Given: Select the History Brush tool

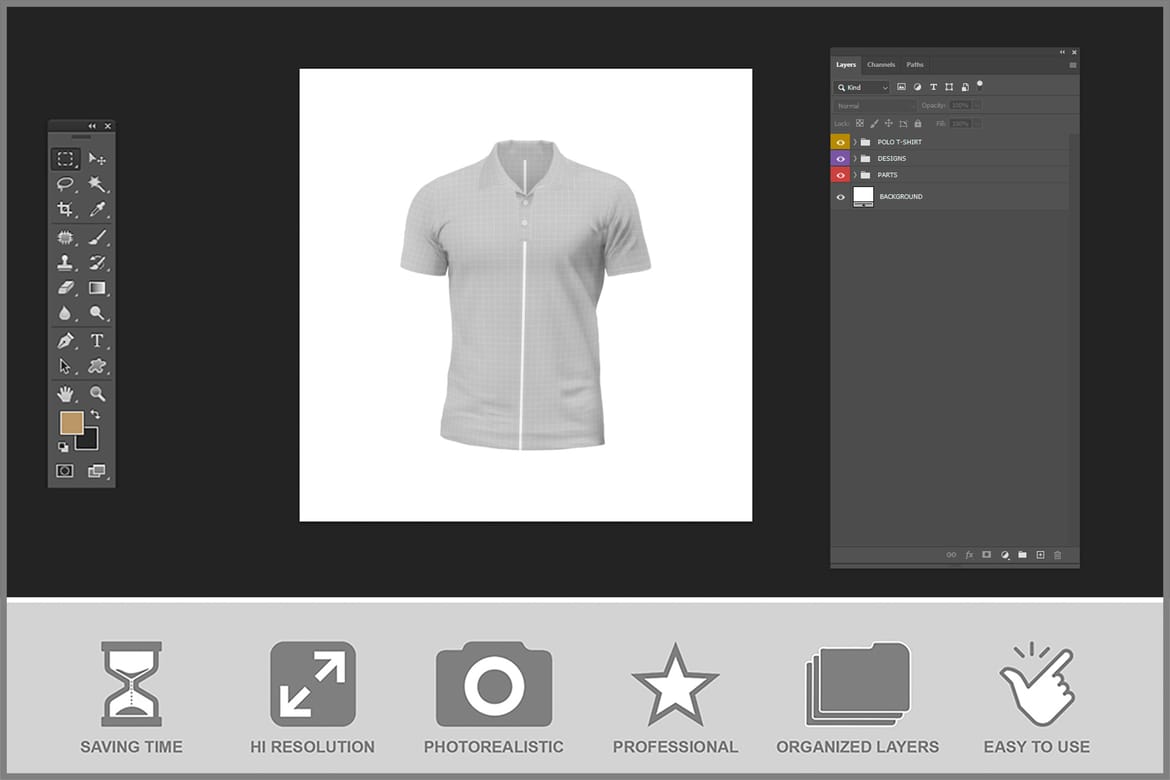Looking at the screenshot, I should click(x=97, y=263).
